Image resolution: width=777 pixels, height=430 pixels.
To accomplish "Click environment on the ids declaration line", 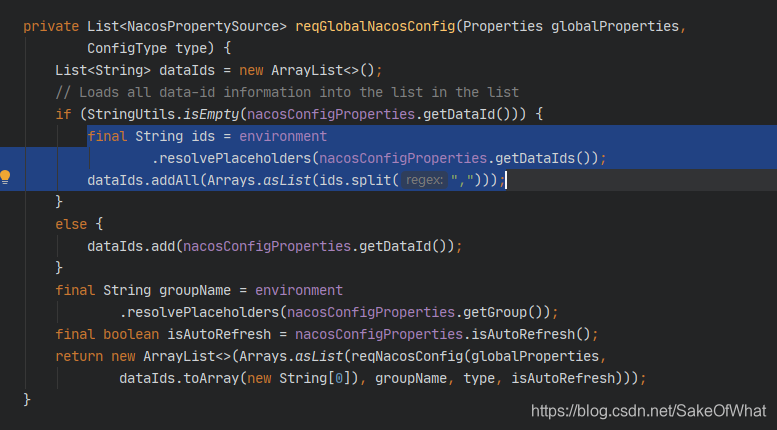I will (x=283, y=136).
